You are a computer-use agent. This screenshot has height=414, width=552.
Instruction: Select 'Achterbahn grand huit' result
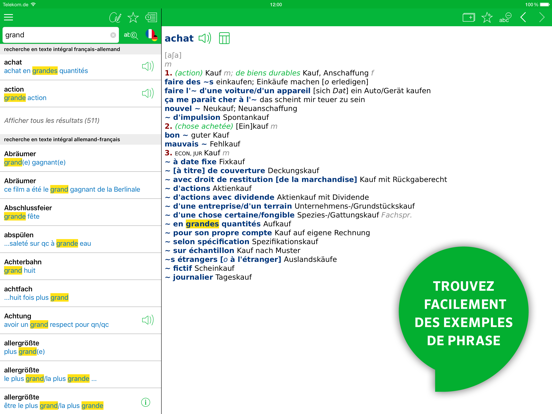81,266
